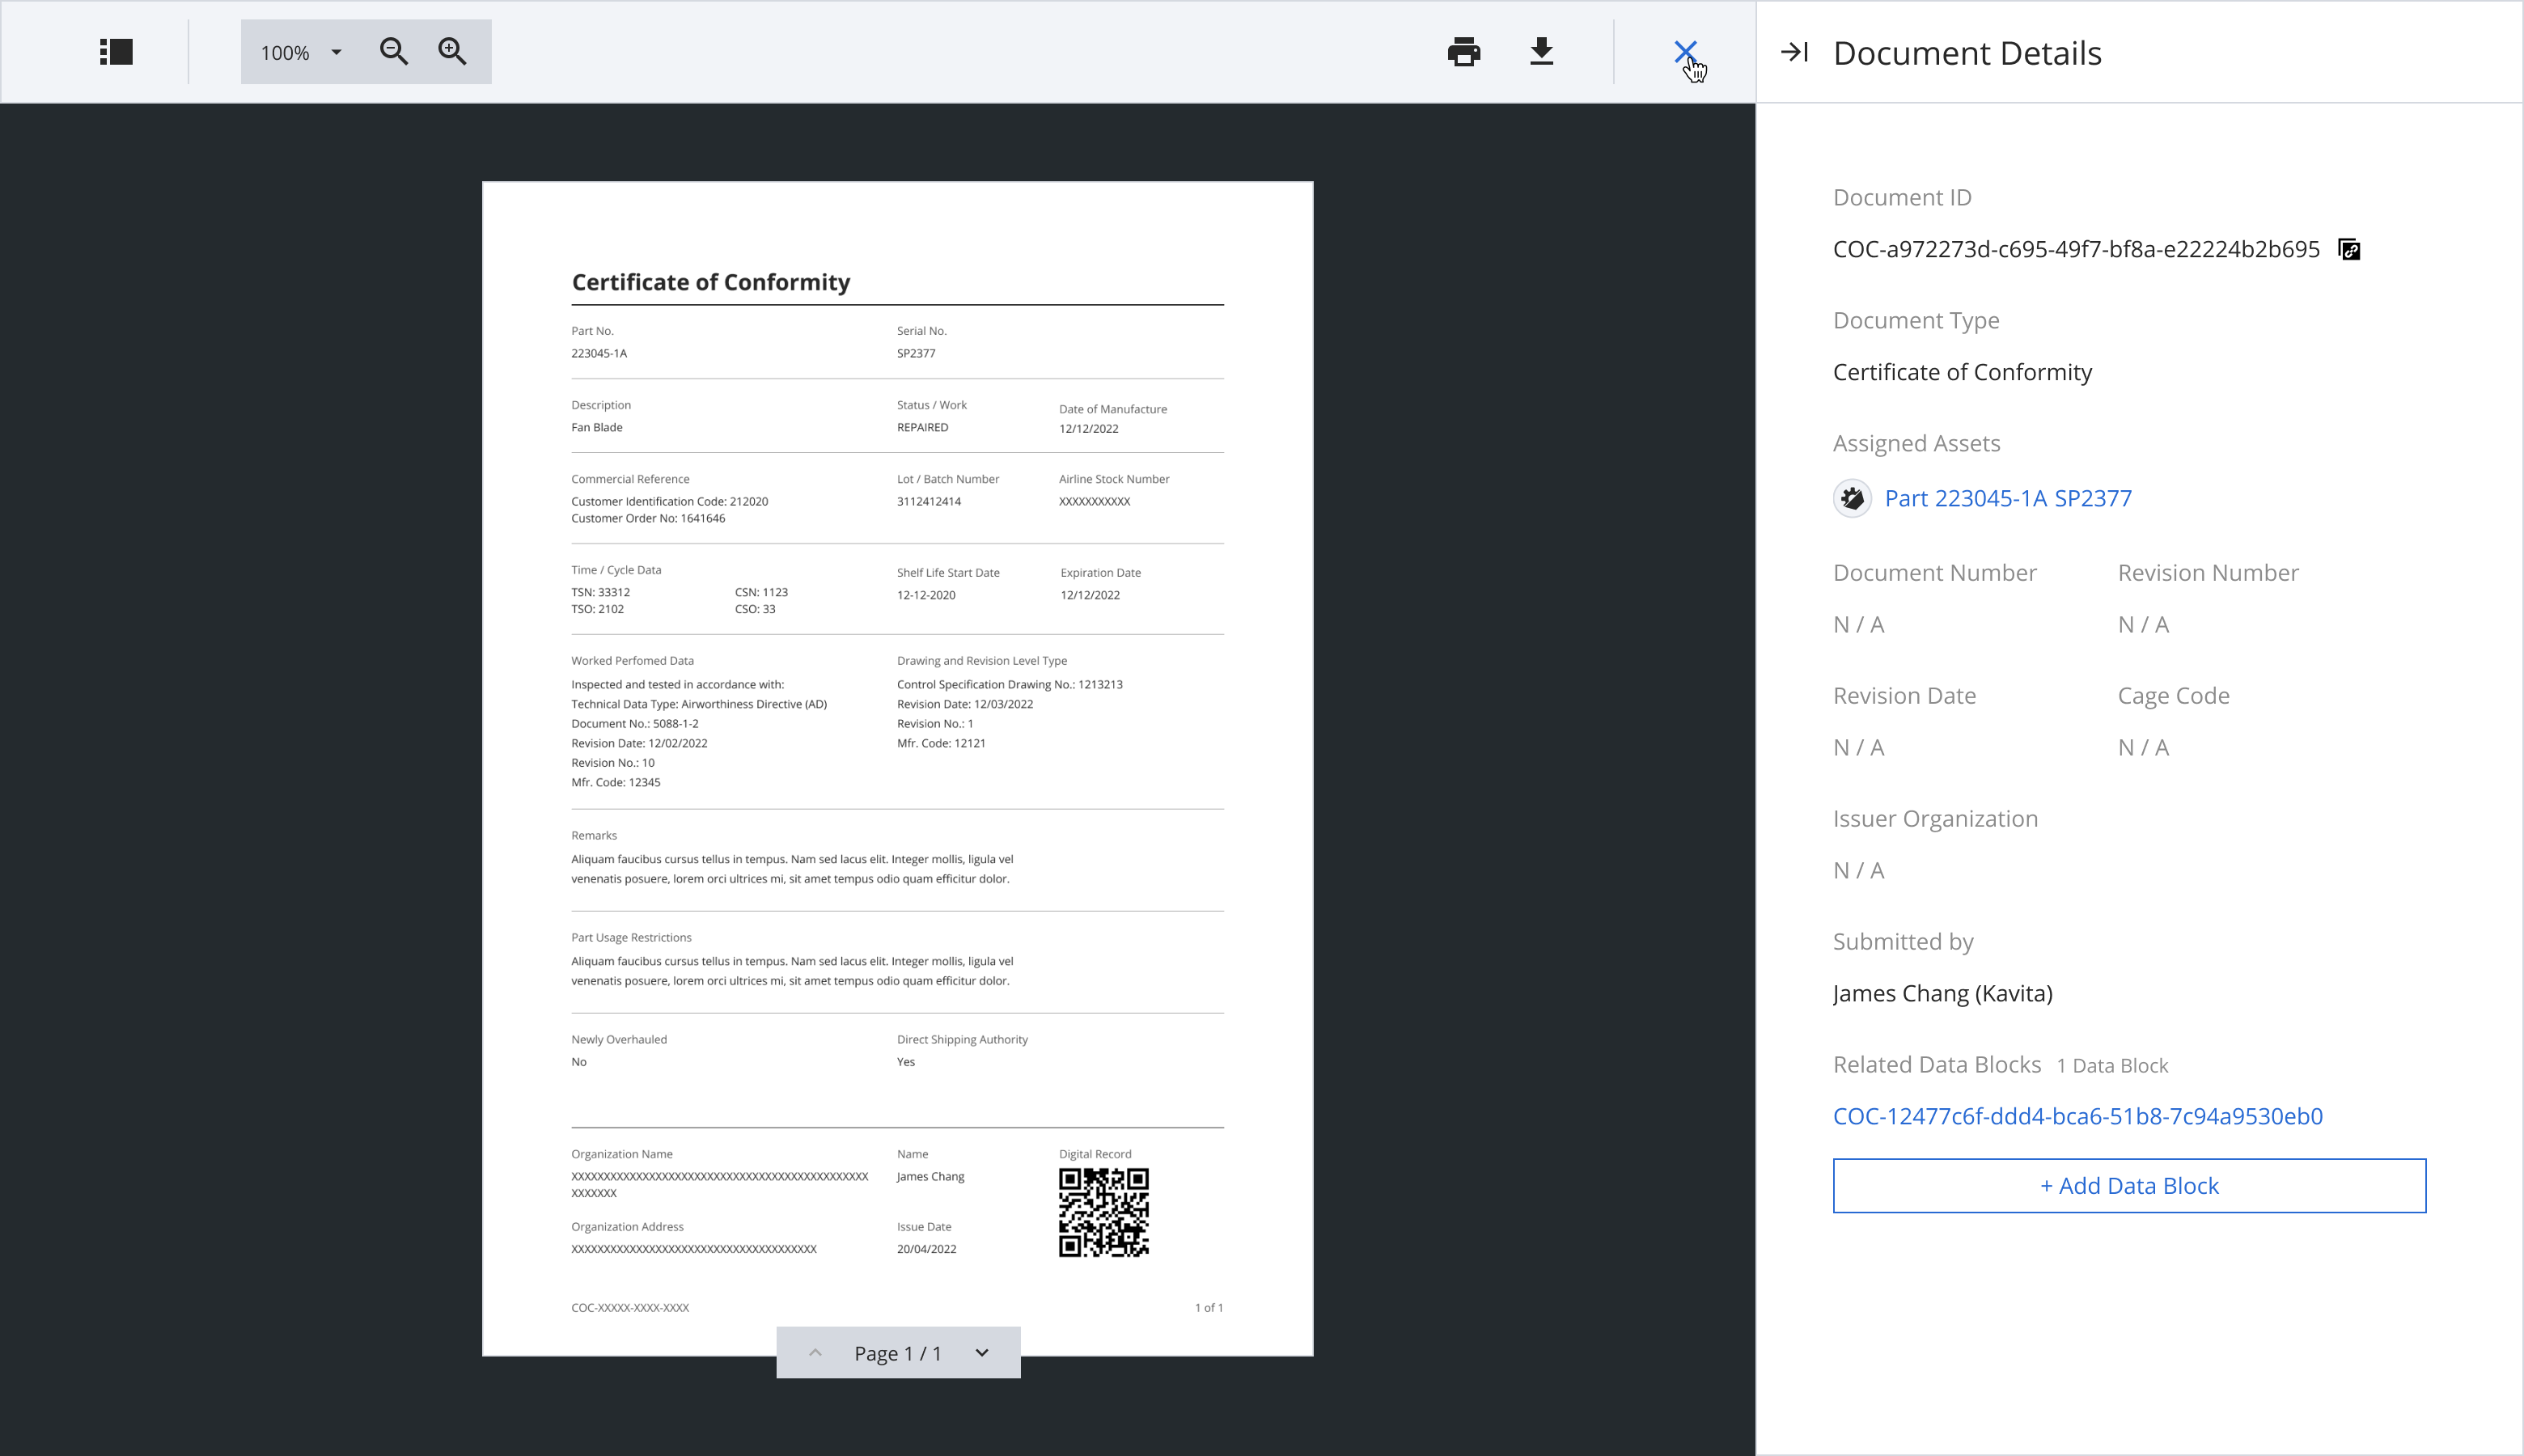Open related data block COC-12477c6f link

(x=2077, y=1116)
